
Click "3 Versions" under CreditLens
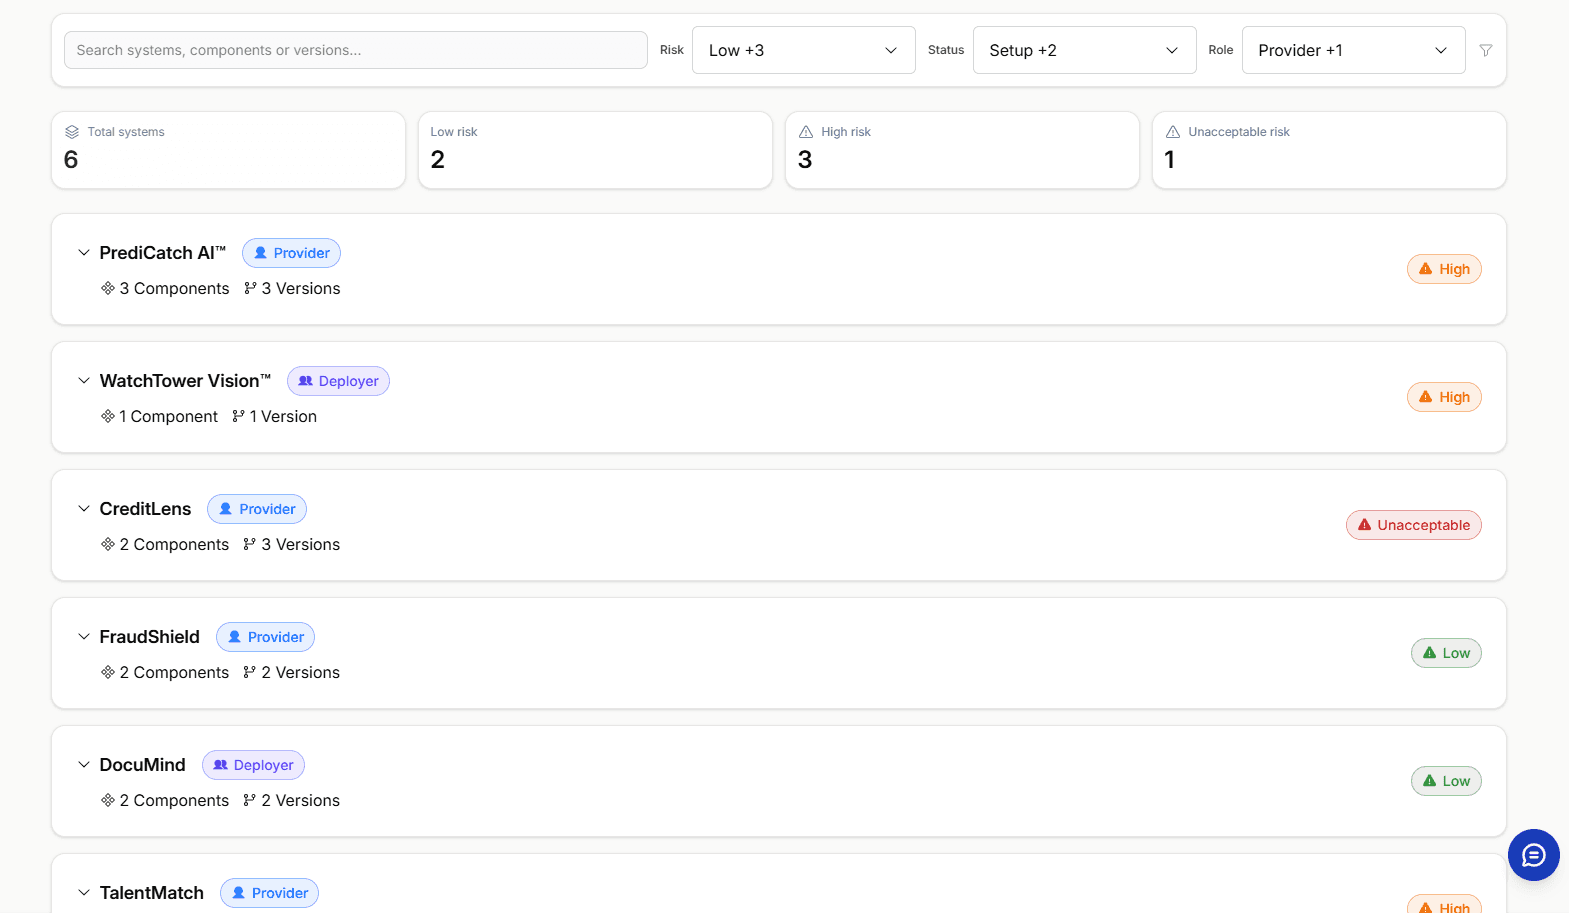click(300, 544)
